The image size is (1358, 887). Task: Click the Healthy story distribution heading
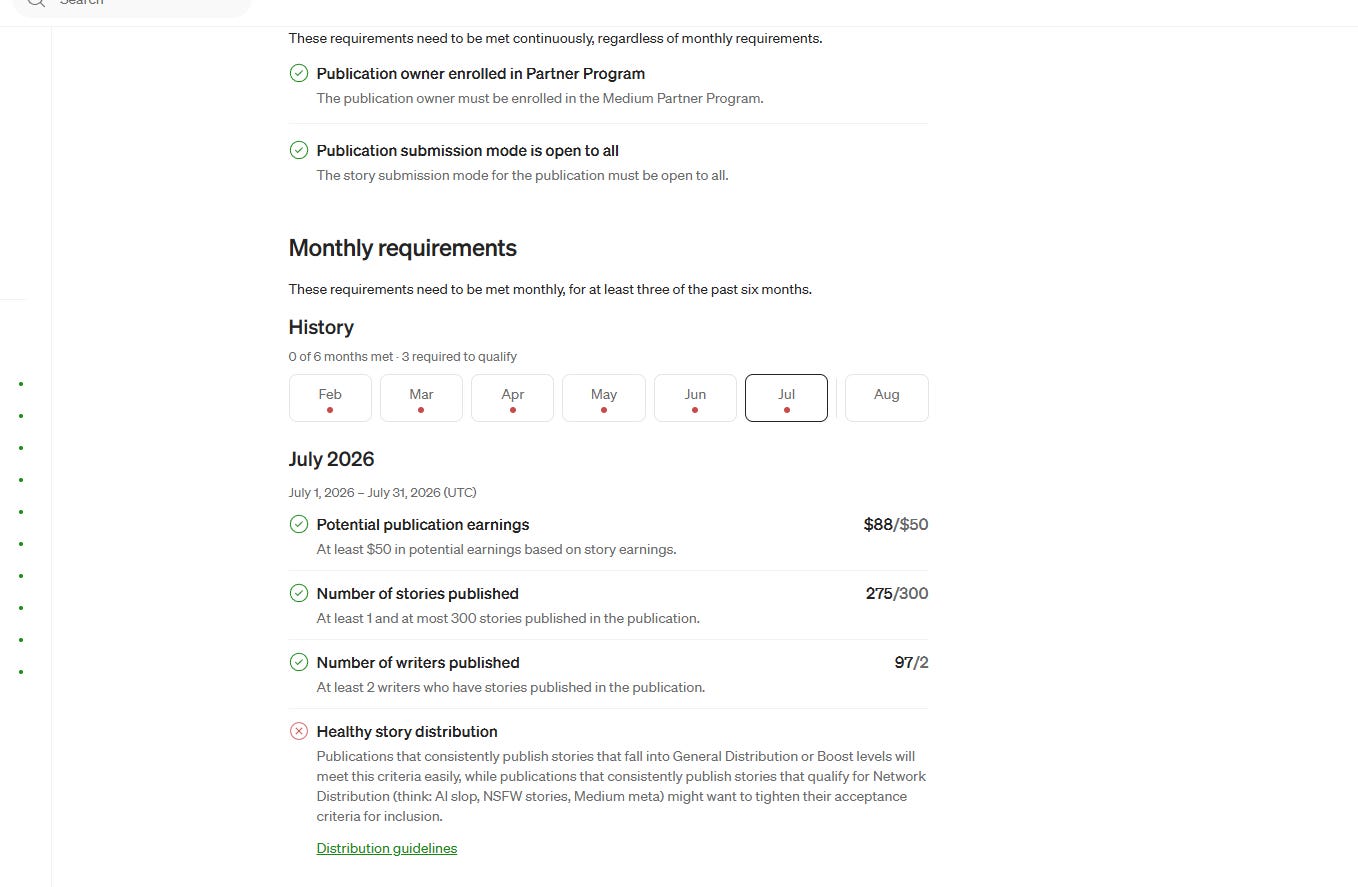tap(407, 731)
